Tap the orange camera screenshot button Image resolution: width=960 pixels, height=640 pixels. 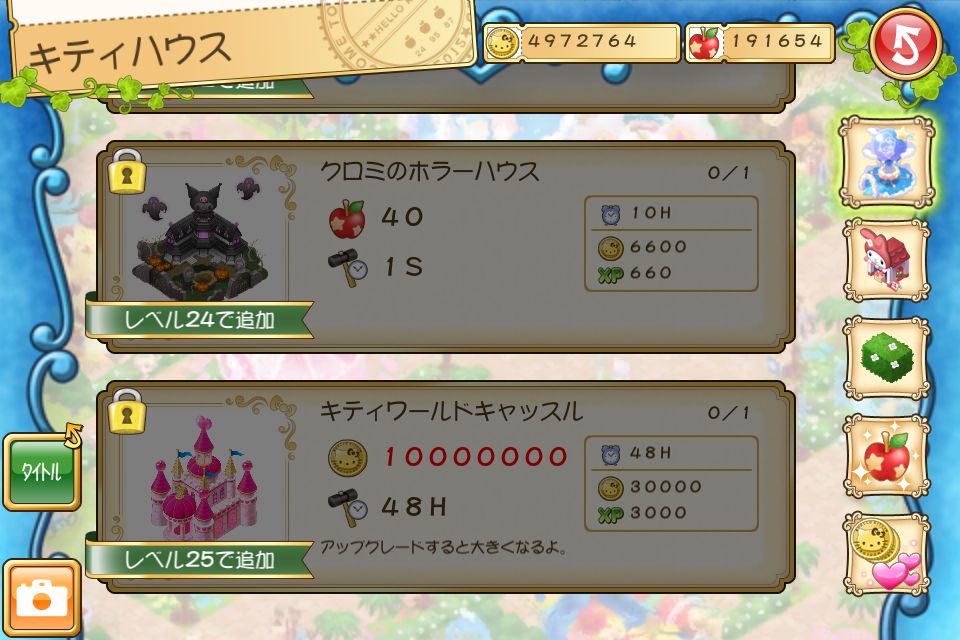click(x=42, y=598)
